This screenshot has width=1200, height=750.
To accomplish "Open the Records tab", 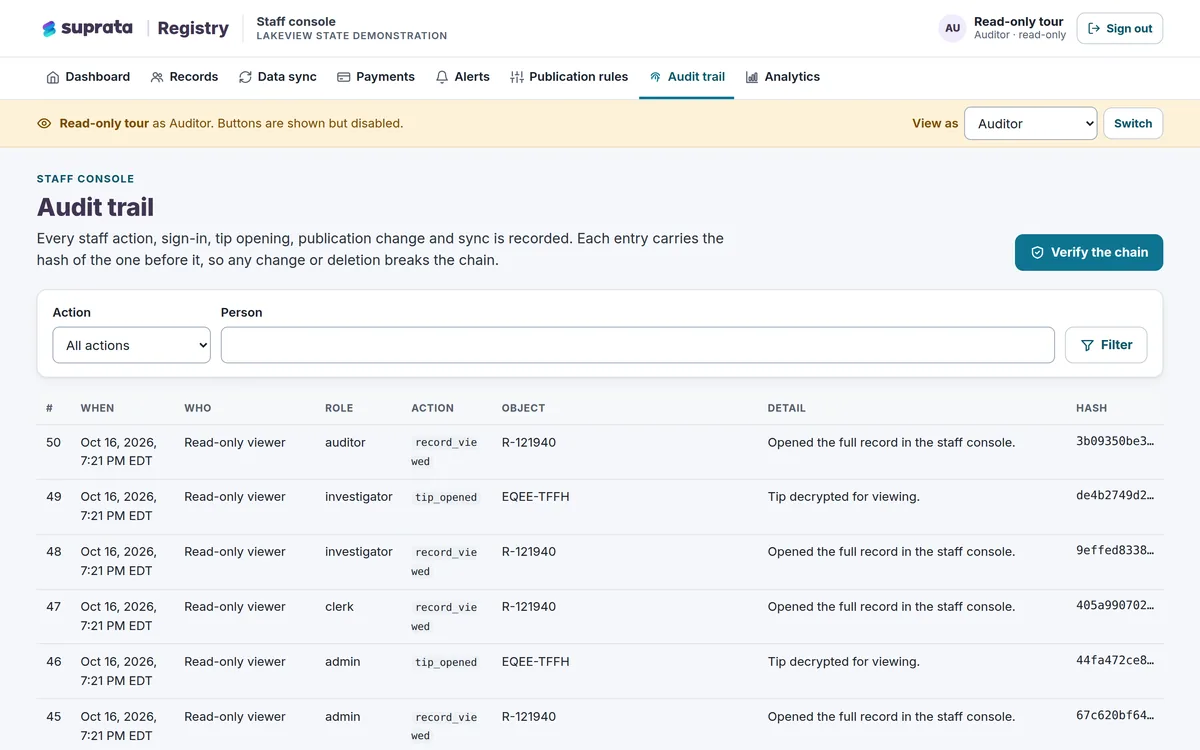I will (184, 77).
